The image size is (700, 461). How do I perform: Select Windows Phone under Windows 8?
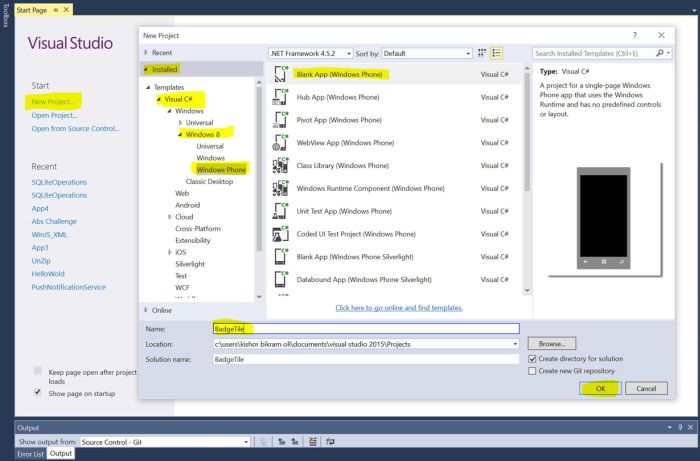[221, 170]
